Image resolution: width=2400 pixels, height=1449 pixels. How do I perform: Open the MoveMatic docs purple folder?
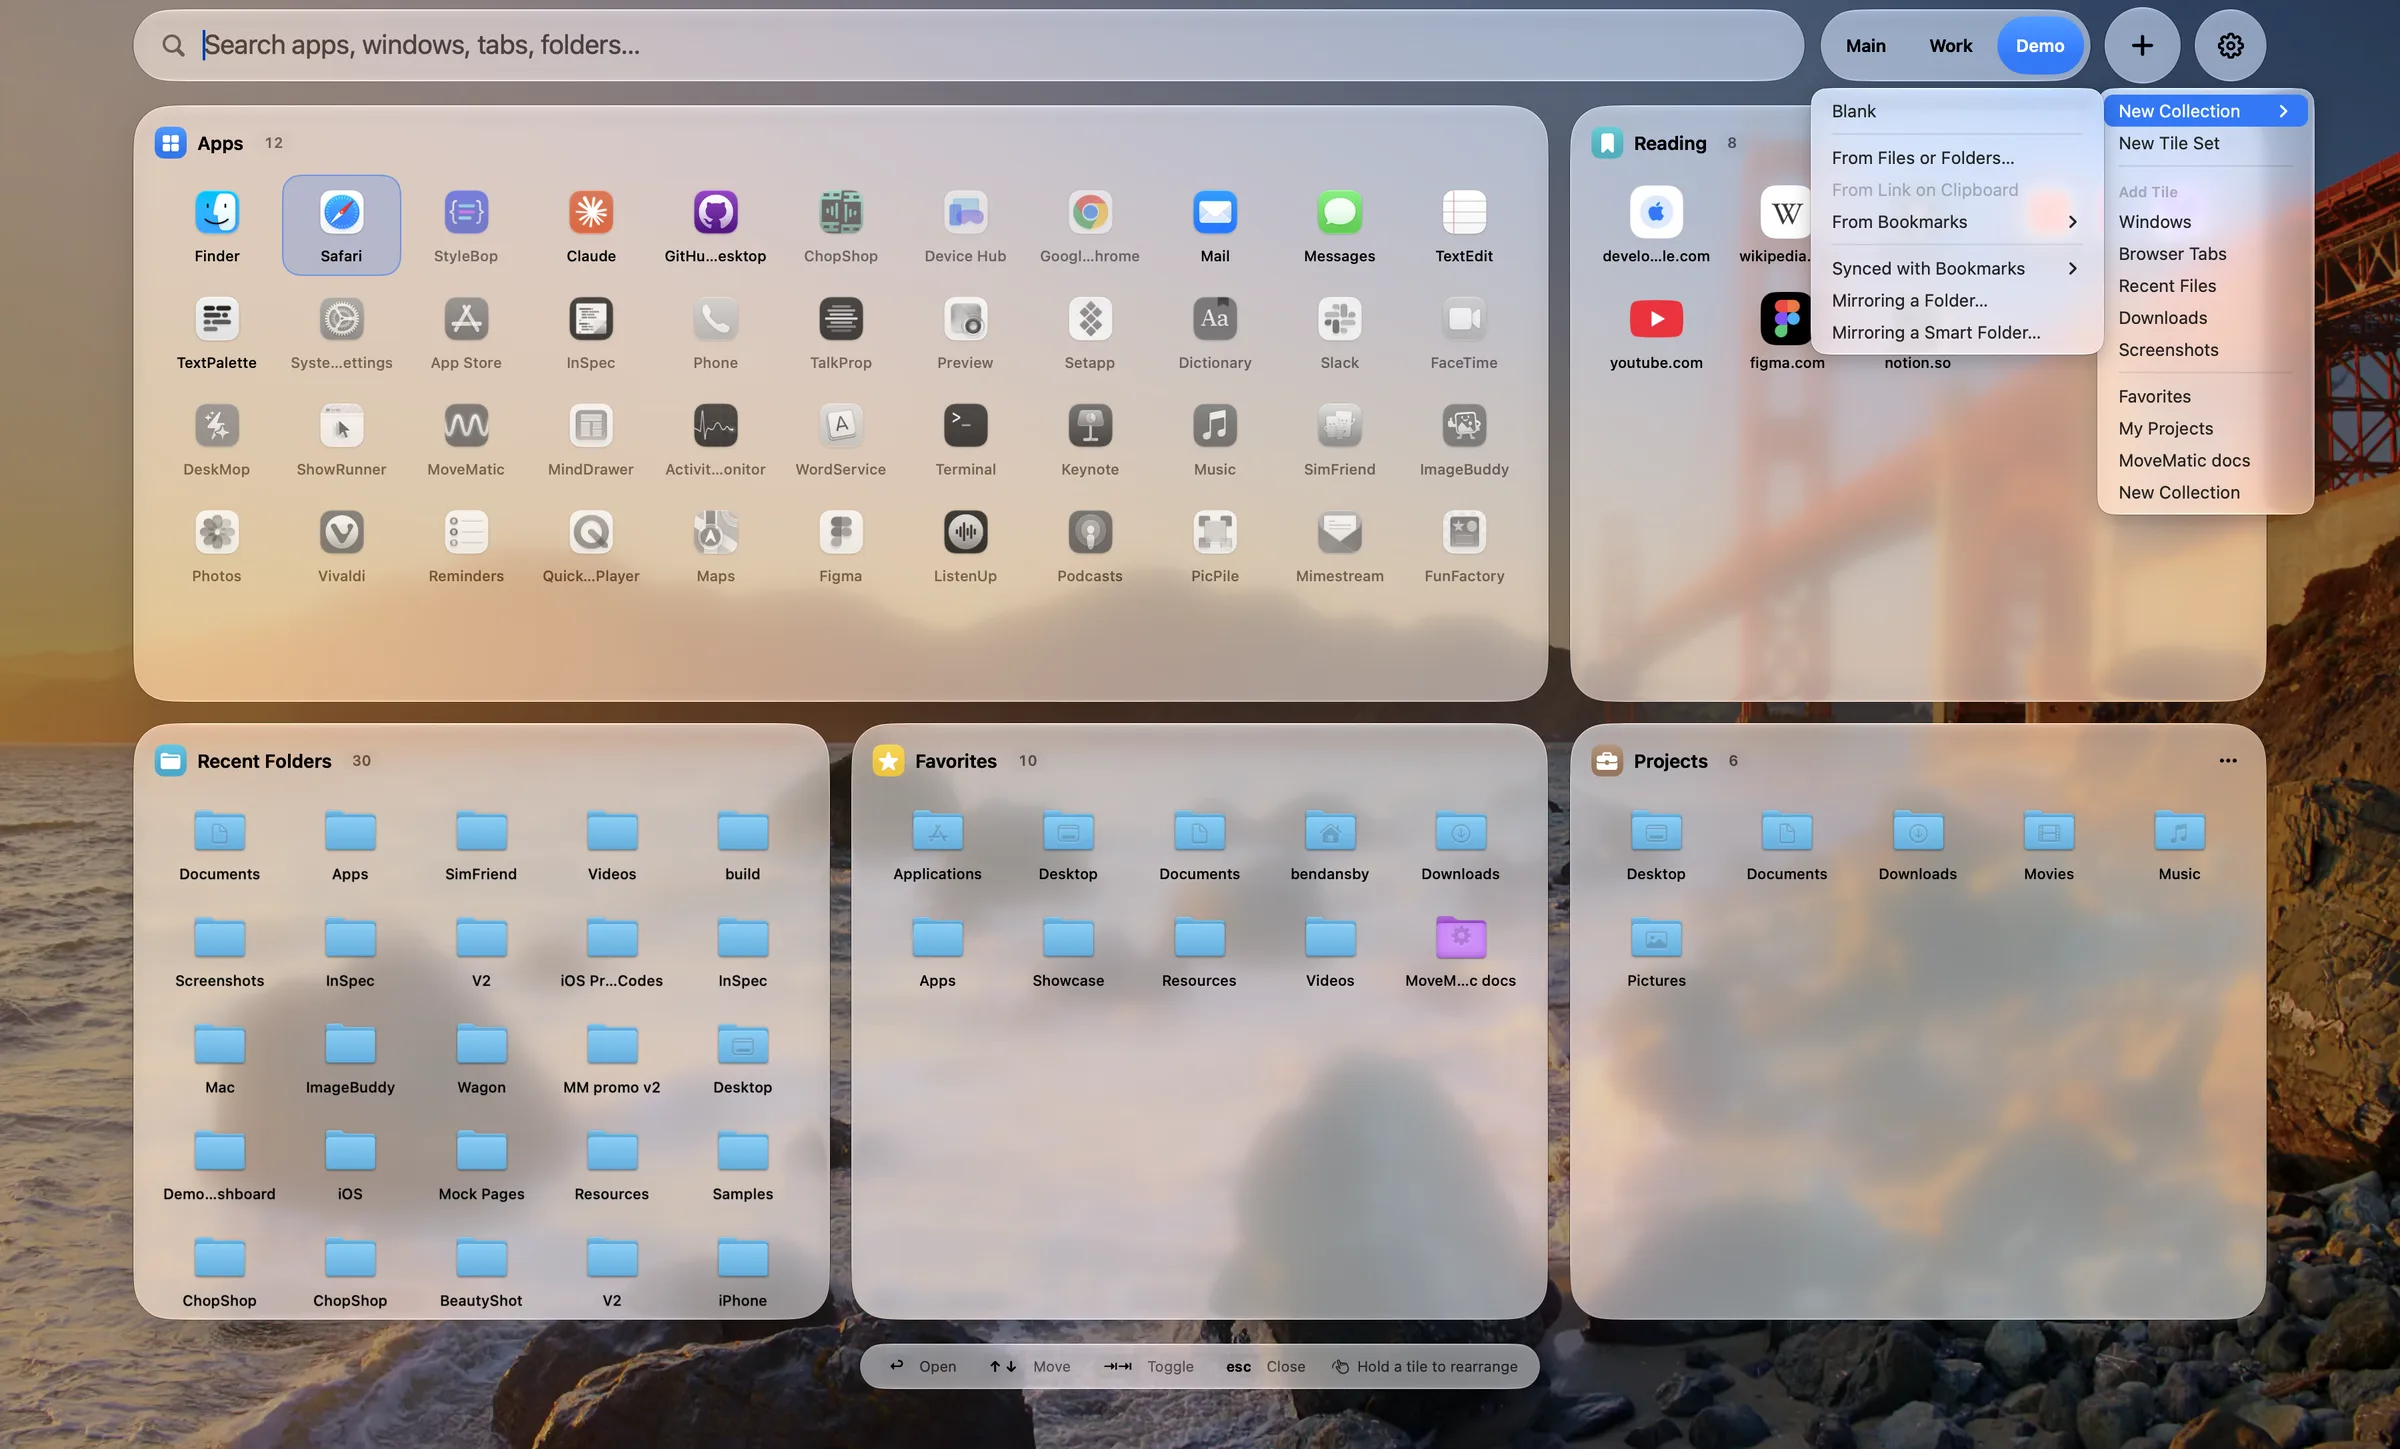1460,951
